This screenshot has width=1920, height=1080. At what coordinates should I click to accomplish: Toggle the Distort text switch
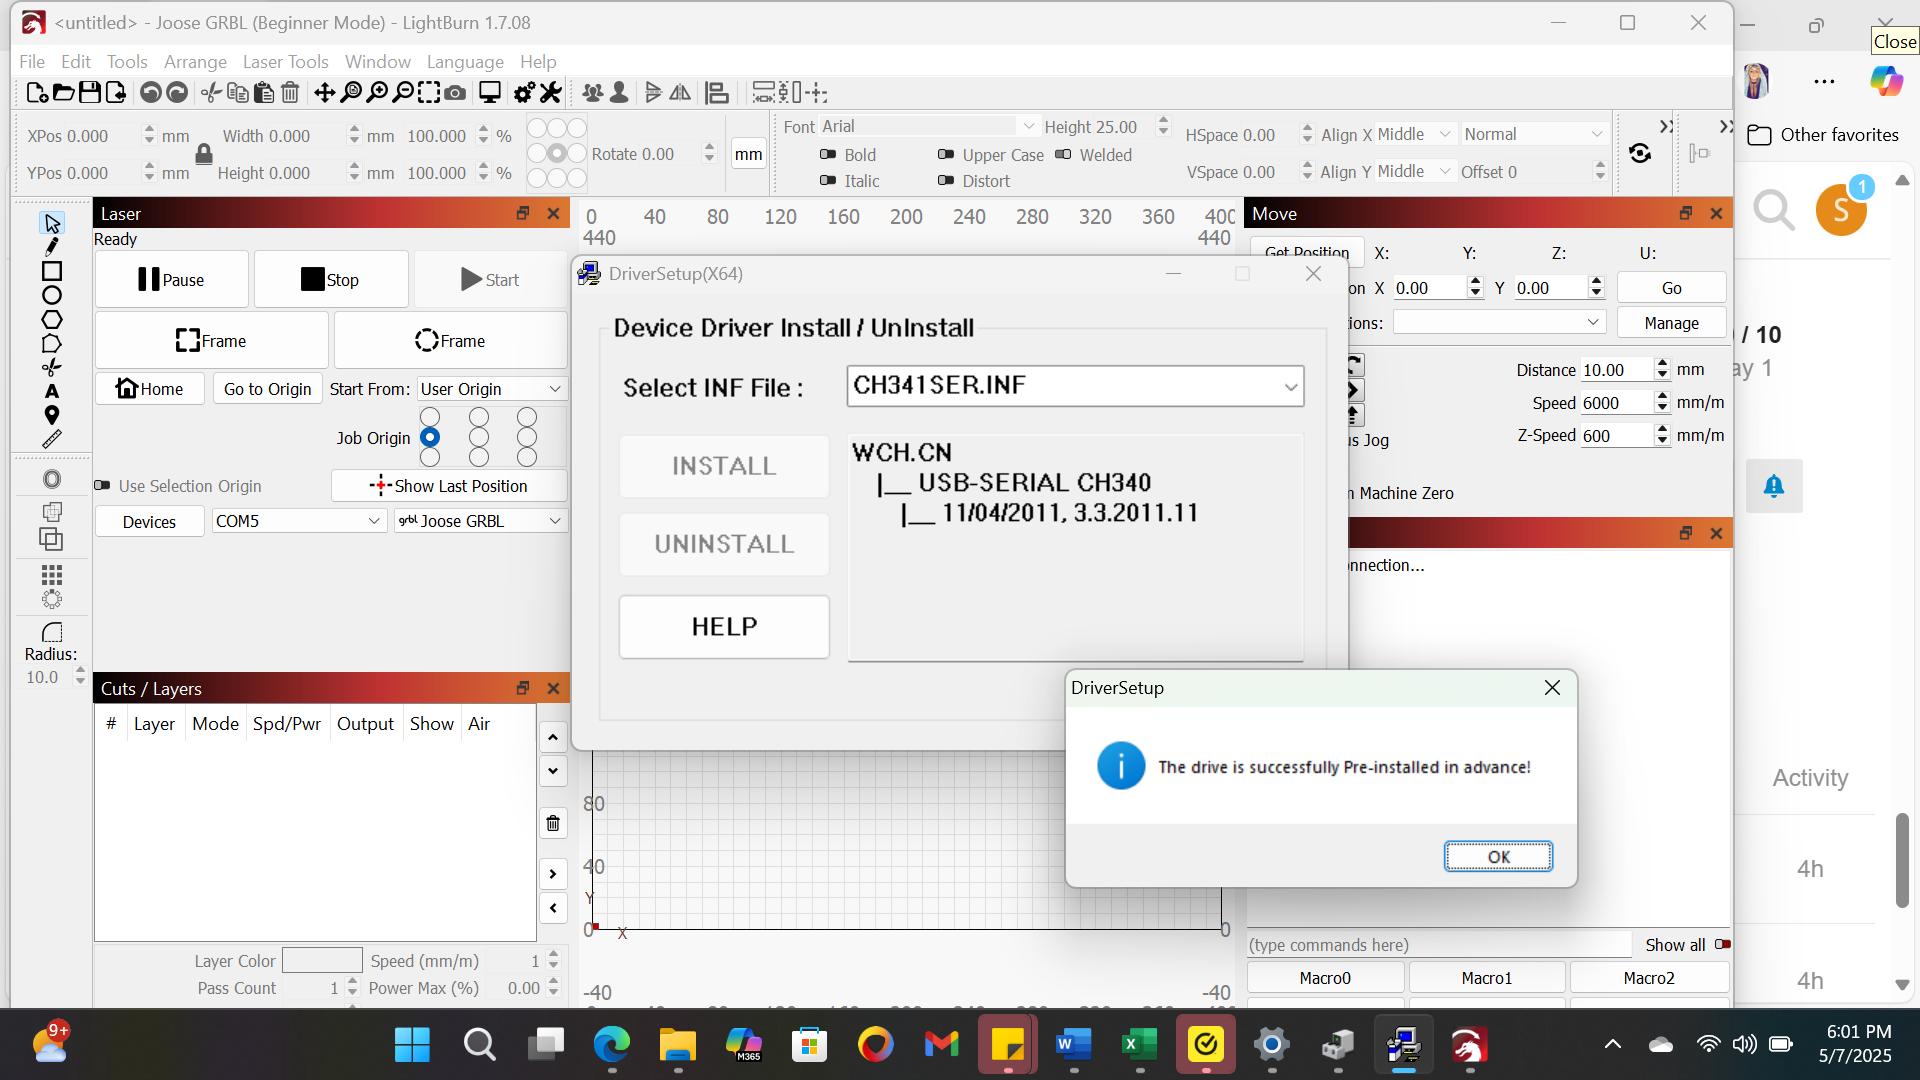946,180
